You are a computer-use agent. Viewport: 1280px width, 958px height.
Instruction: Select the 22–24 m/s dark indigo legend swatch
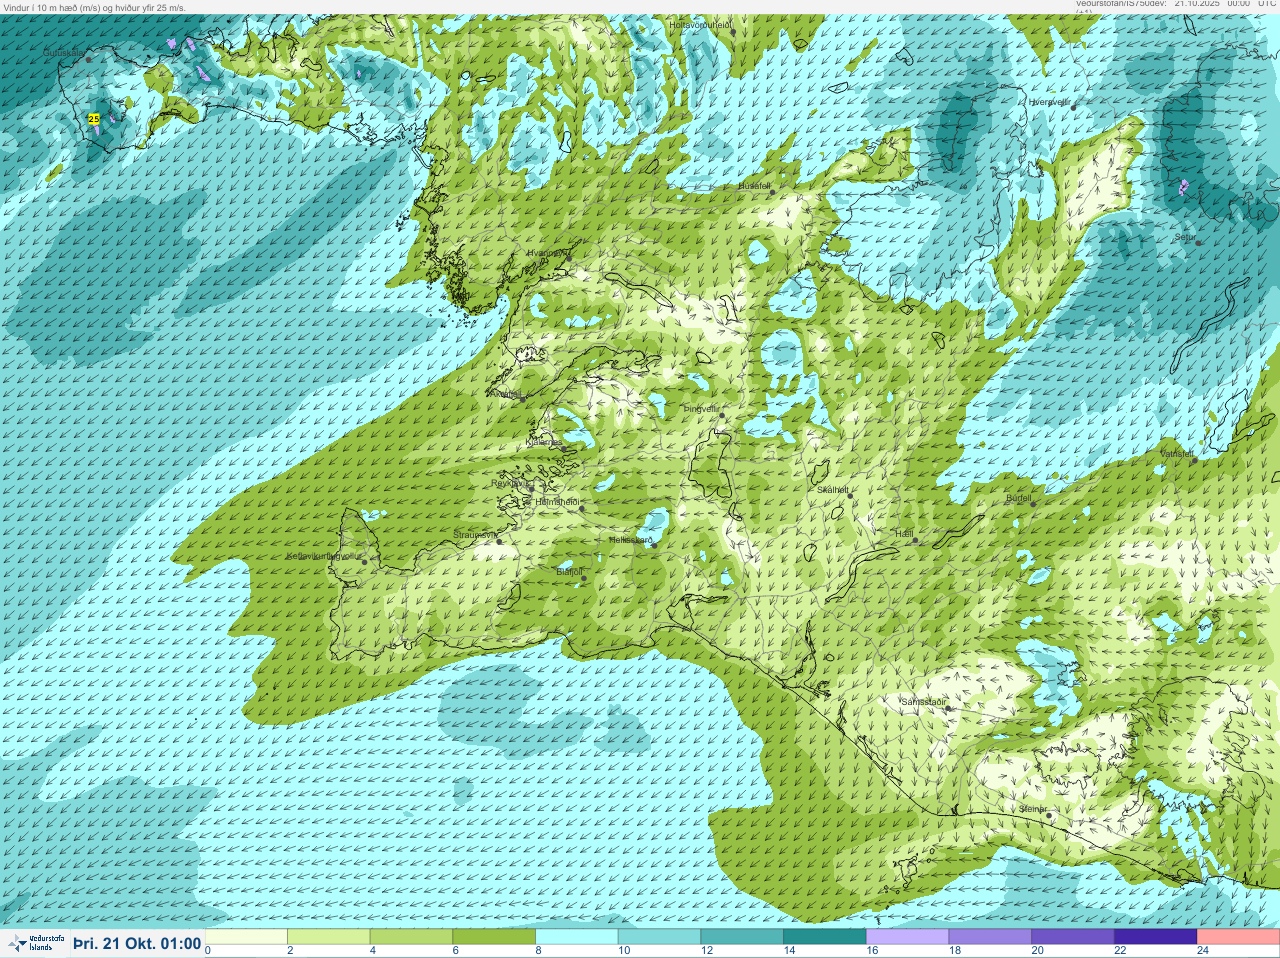point(1155,937)
